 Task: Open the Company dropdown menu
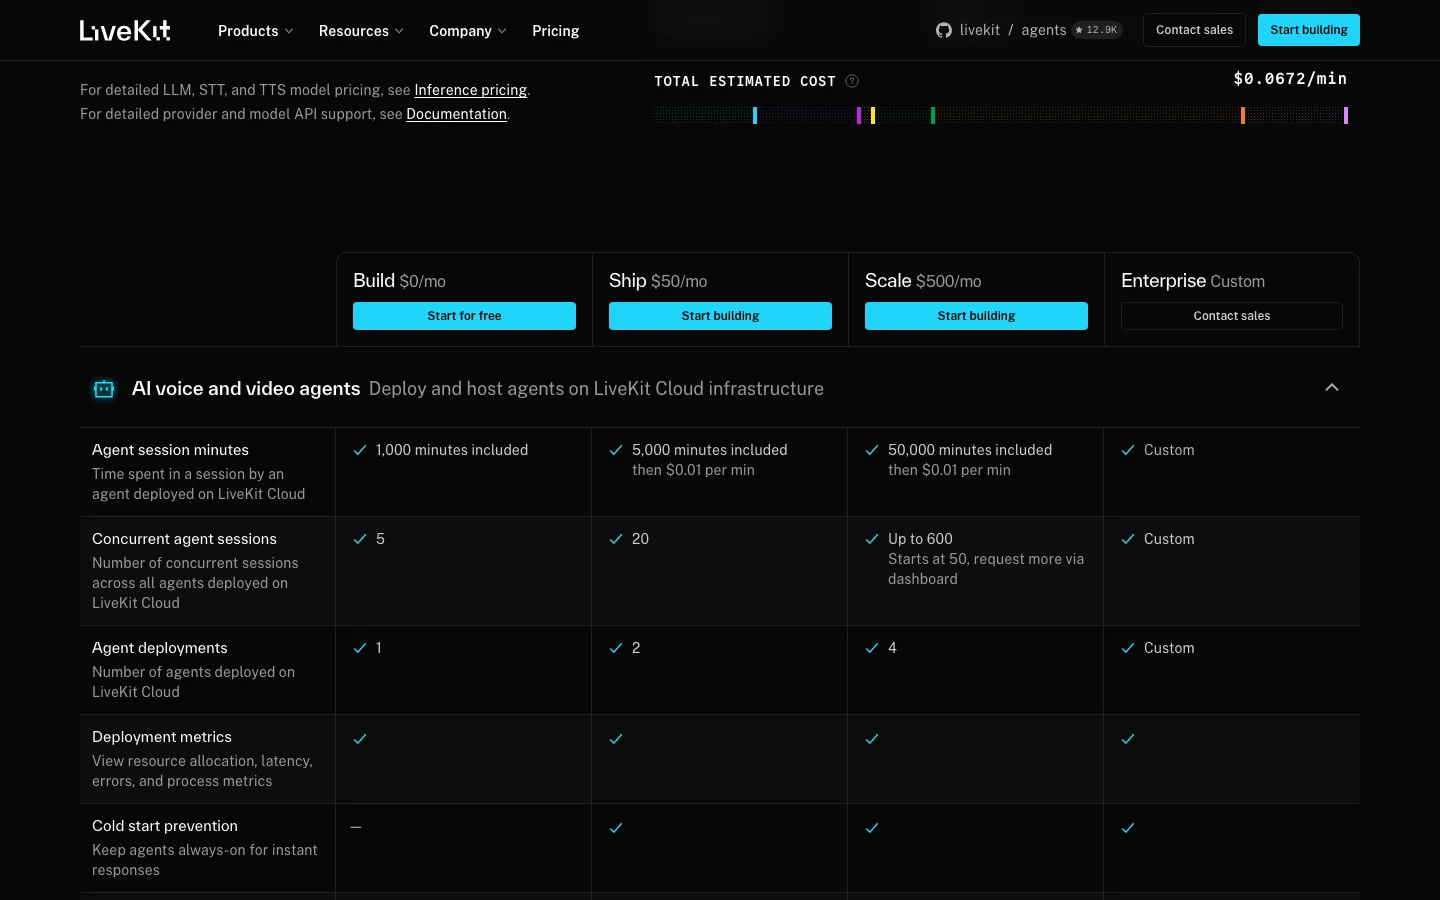(468, 31)
